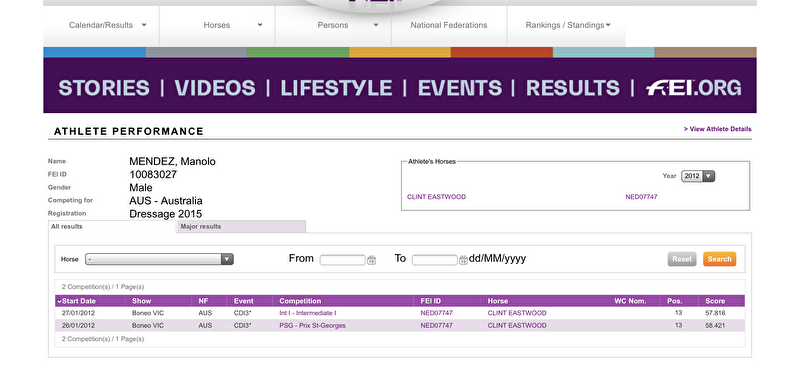The height and width of the screenshot is (369, 800).
Task: Click the Score column header
Action: (x=715, y=301)
